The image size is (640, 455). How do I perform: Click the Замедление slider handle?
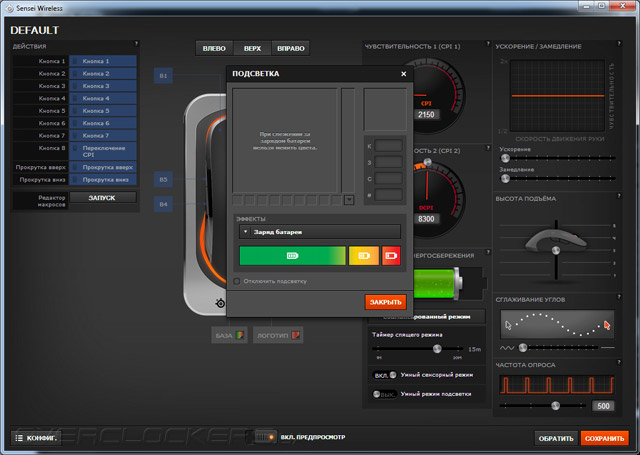[505, 178]
